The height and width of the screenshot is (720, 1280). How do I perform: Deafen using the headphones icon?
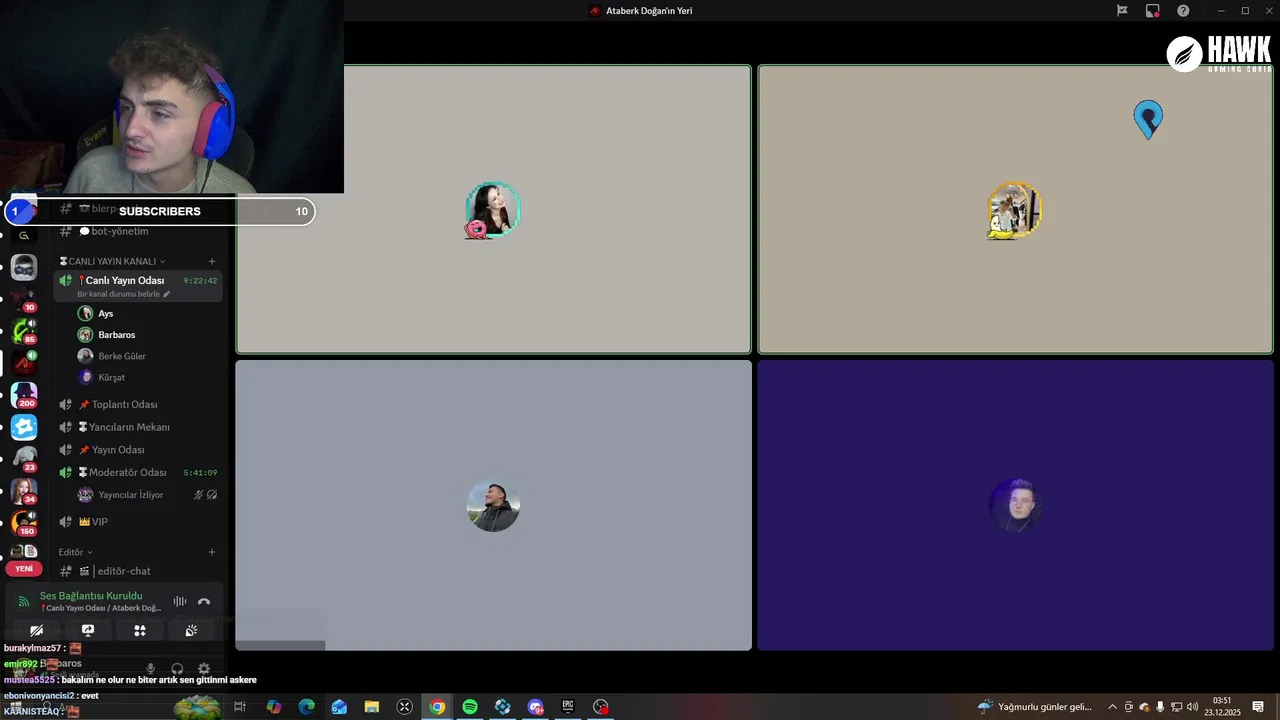click(177, 669)
